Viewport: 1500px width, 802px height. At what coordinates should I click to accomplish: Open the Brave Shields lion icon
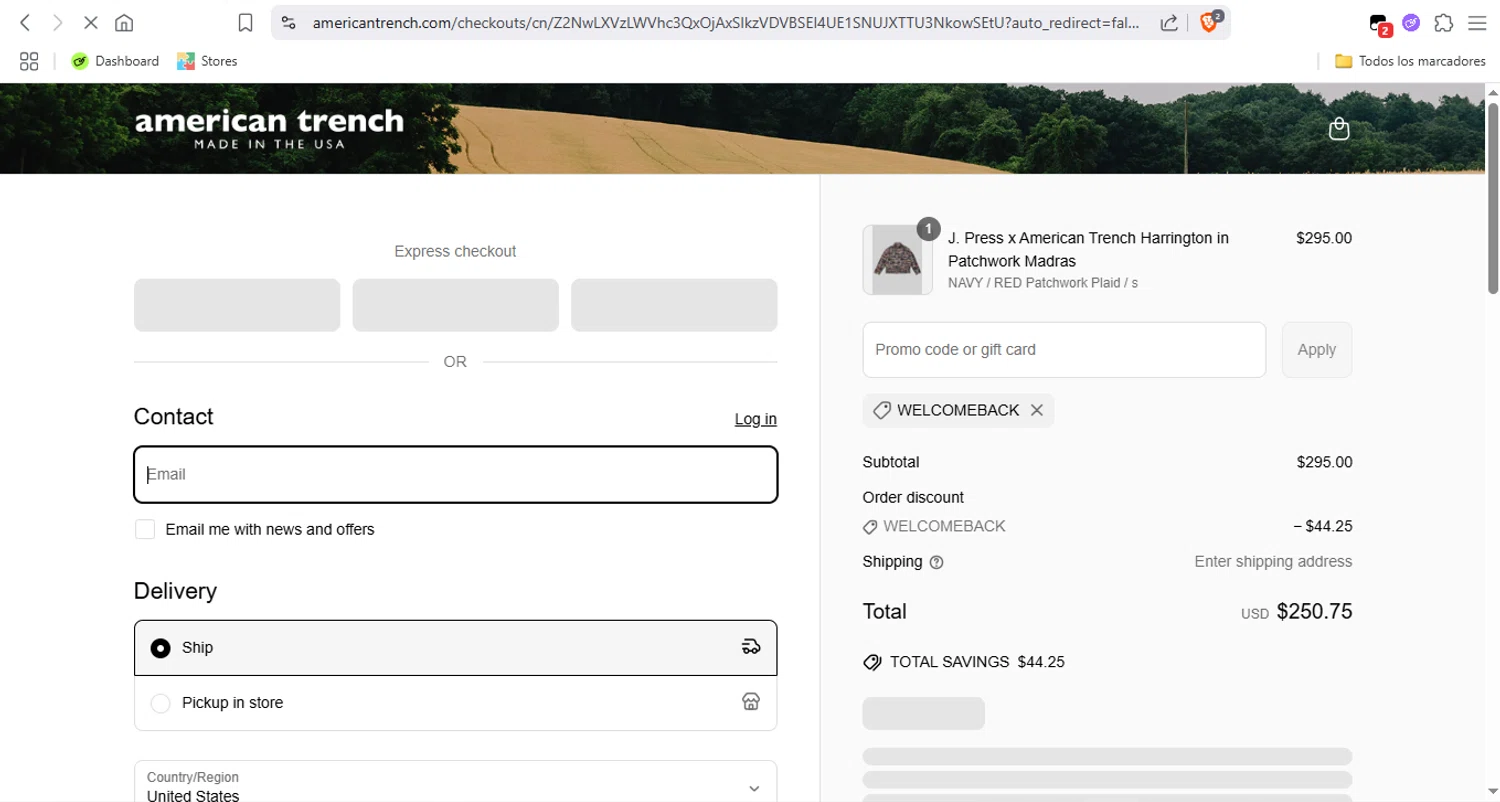1209,22
